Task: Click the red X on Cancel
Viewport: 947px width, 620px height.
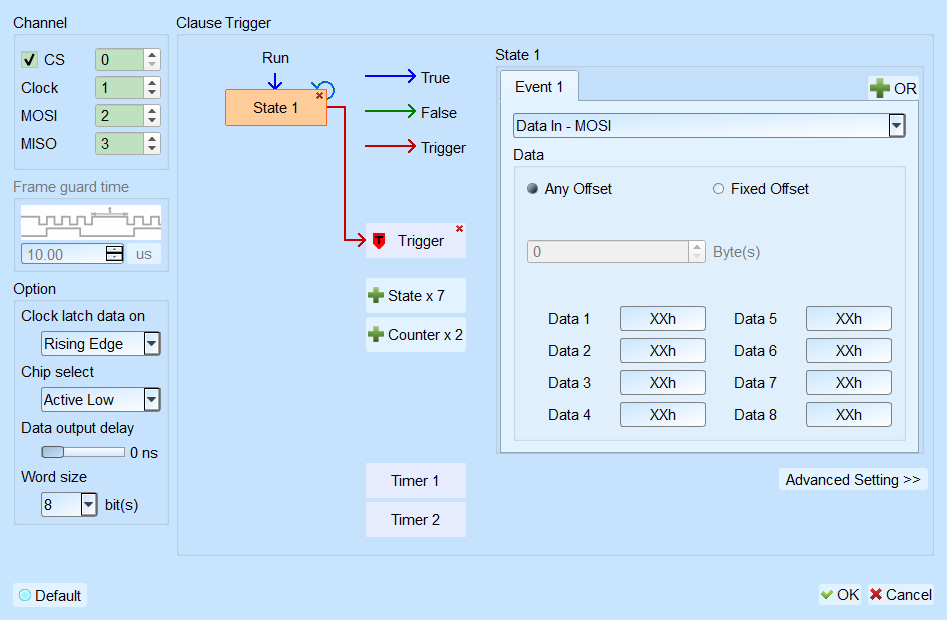Action: [x=876, y=595]
